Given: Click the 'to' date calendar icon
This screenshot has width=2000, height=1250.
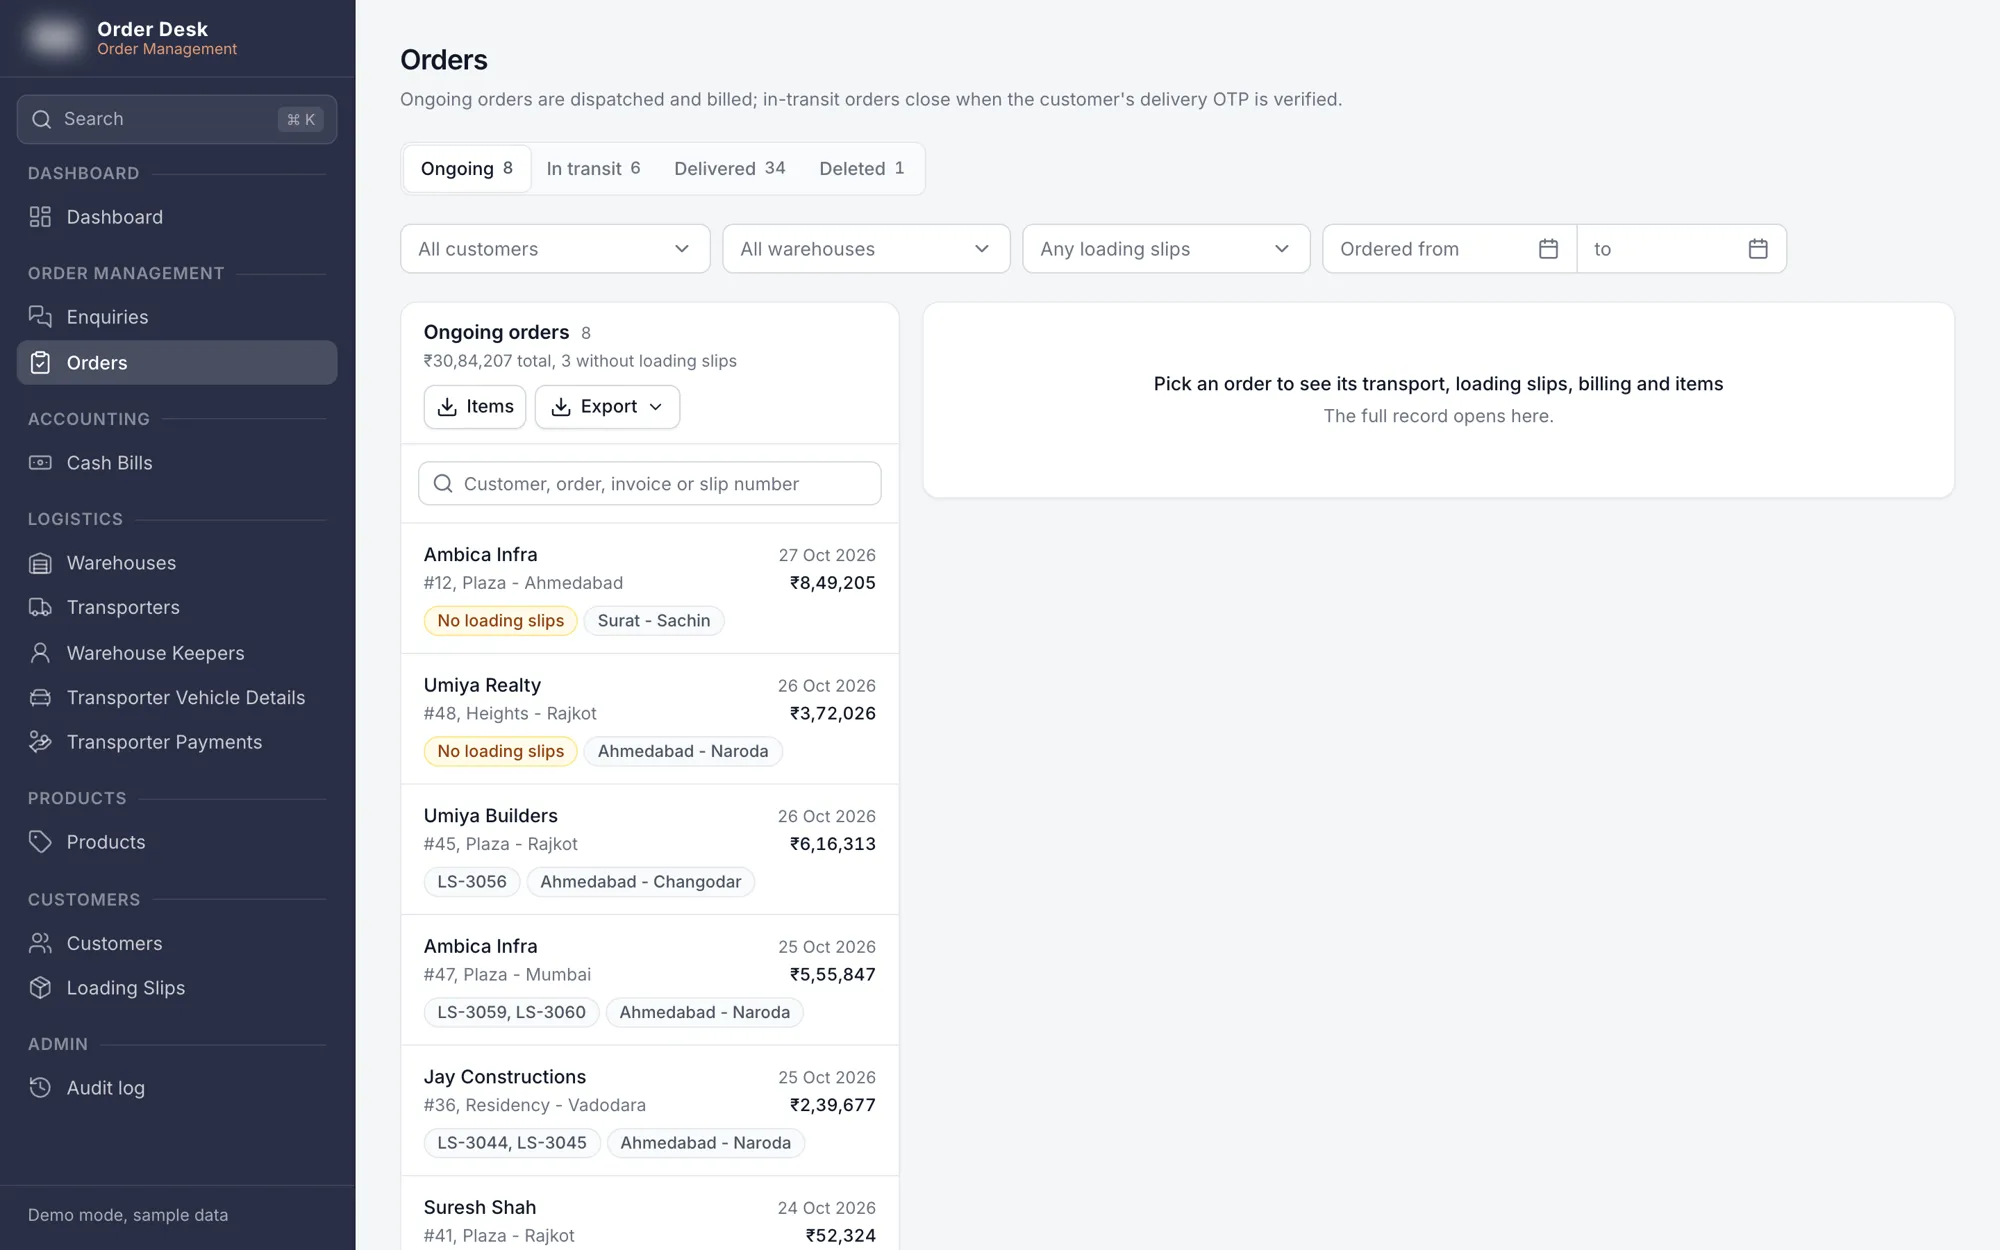Looking at the screenshot, I should pos(1758,249).
